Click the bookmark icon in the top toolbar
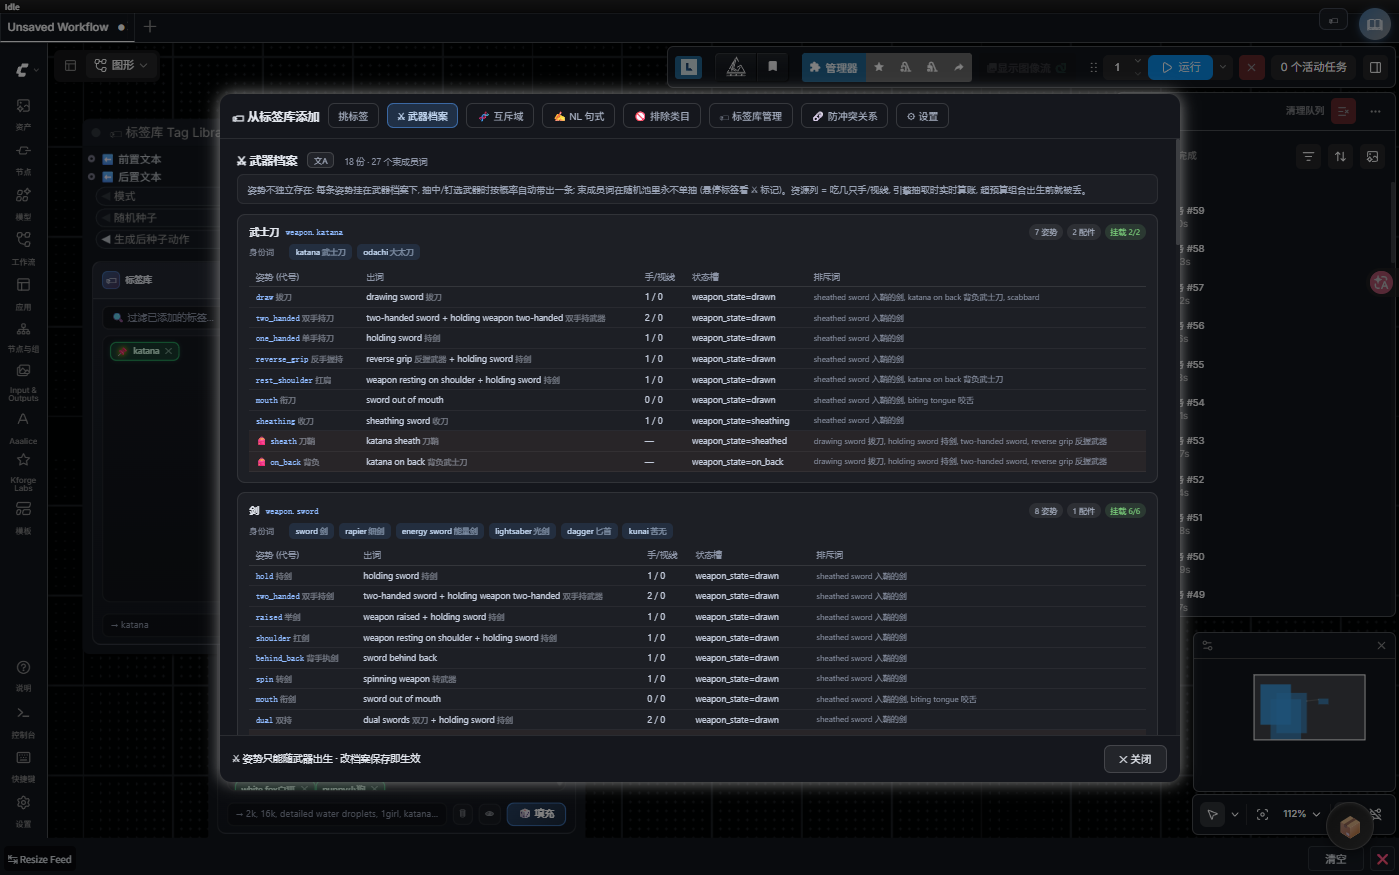1399x875 pixels. [773, 67]
